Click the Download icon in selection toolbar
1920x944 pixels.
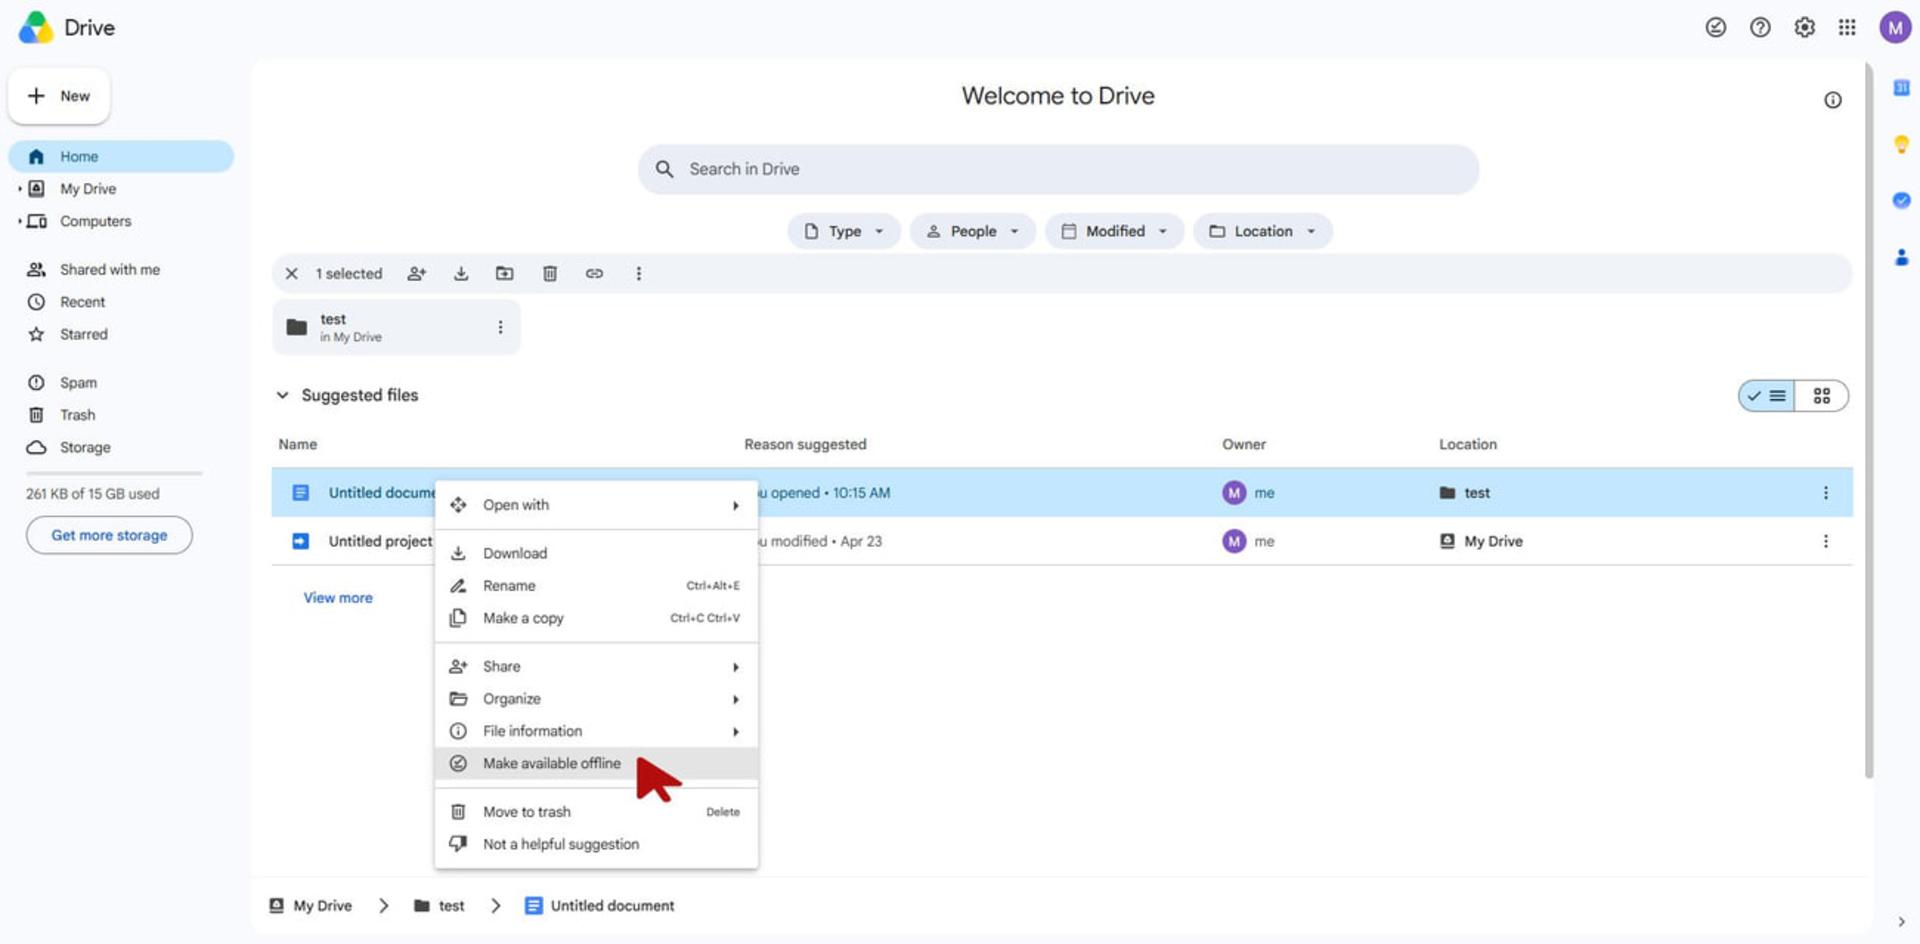click(x=461, y=274)
